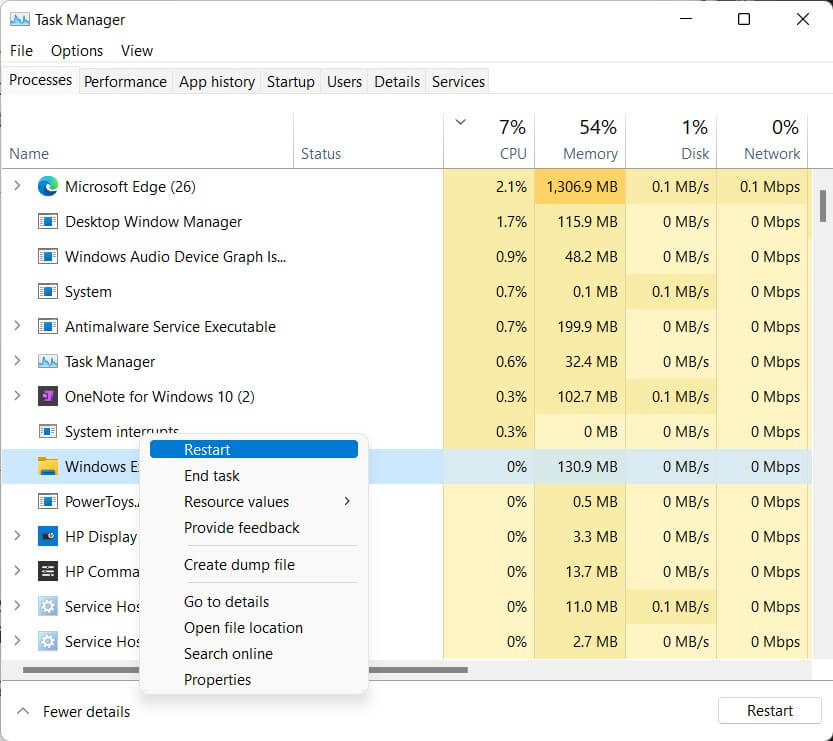The image size is (833, 741).
Task: Switch to the Performance tab
Action: click(x=125, y=81)
